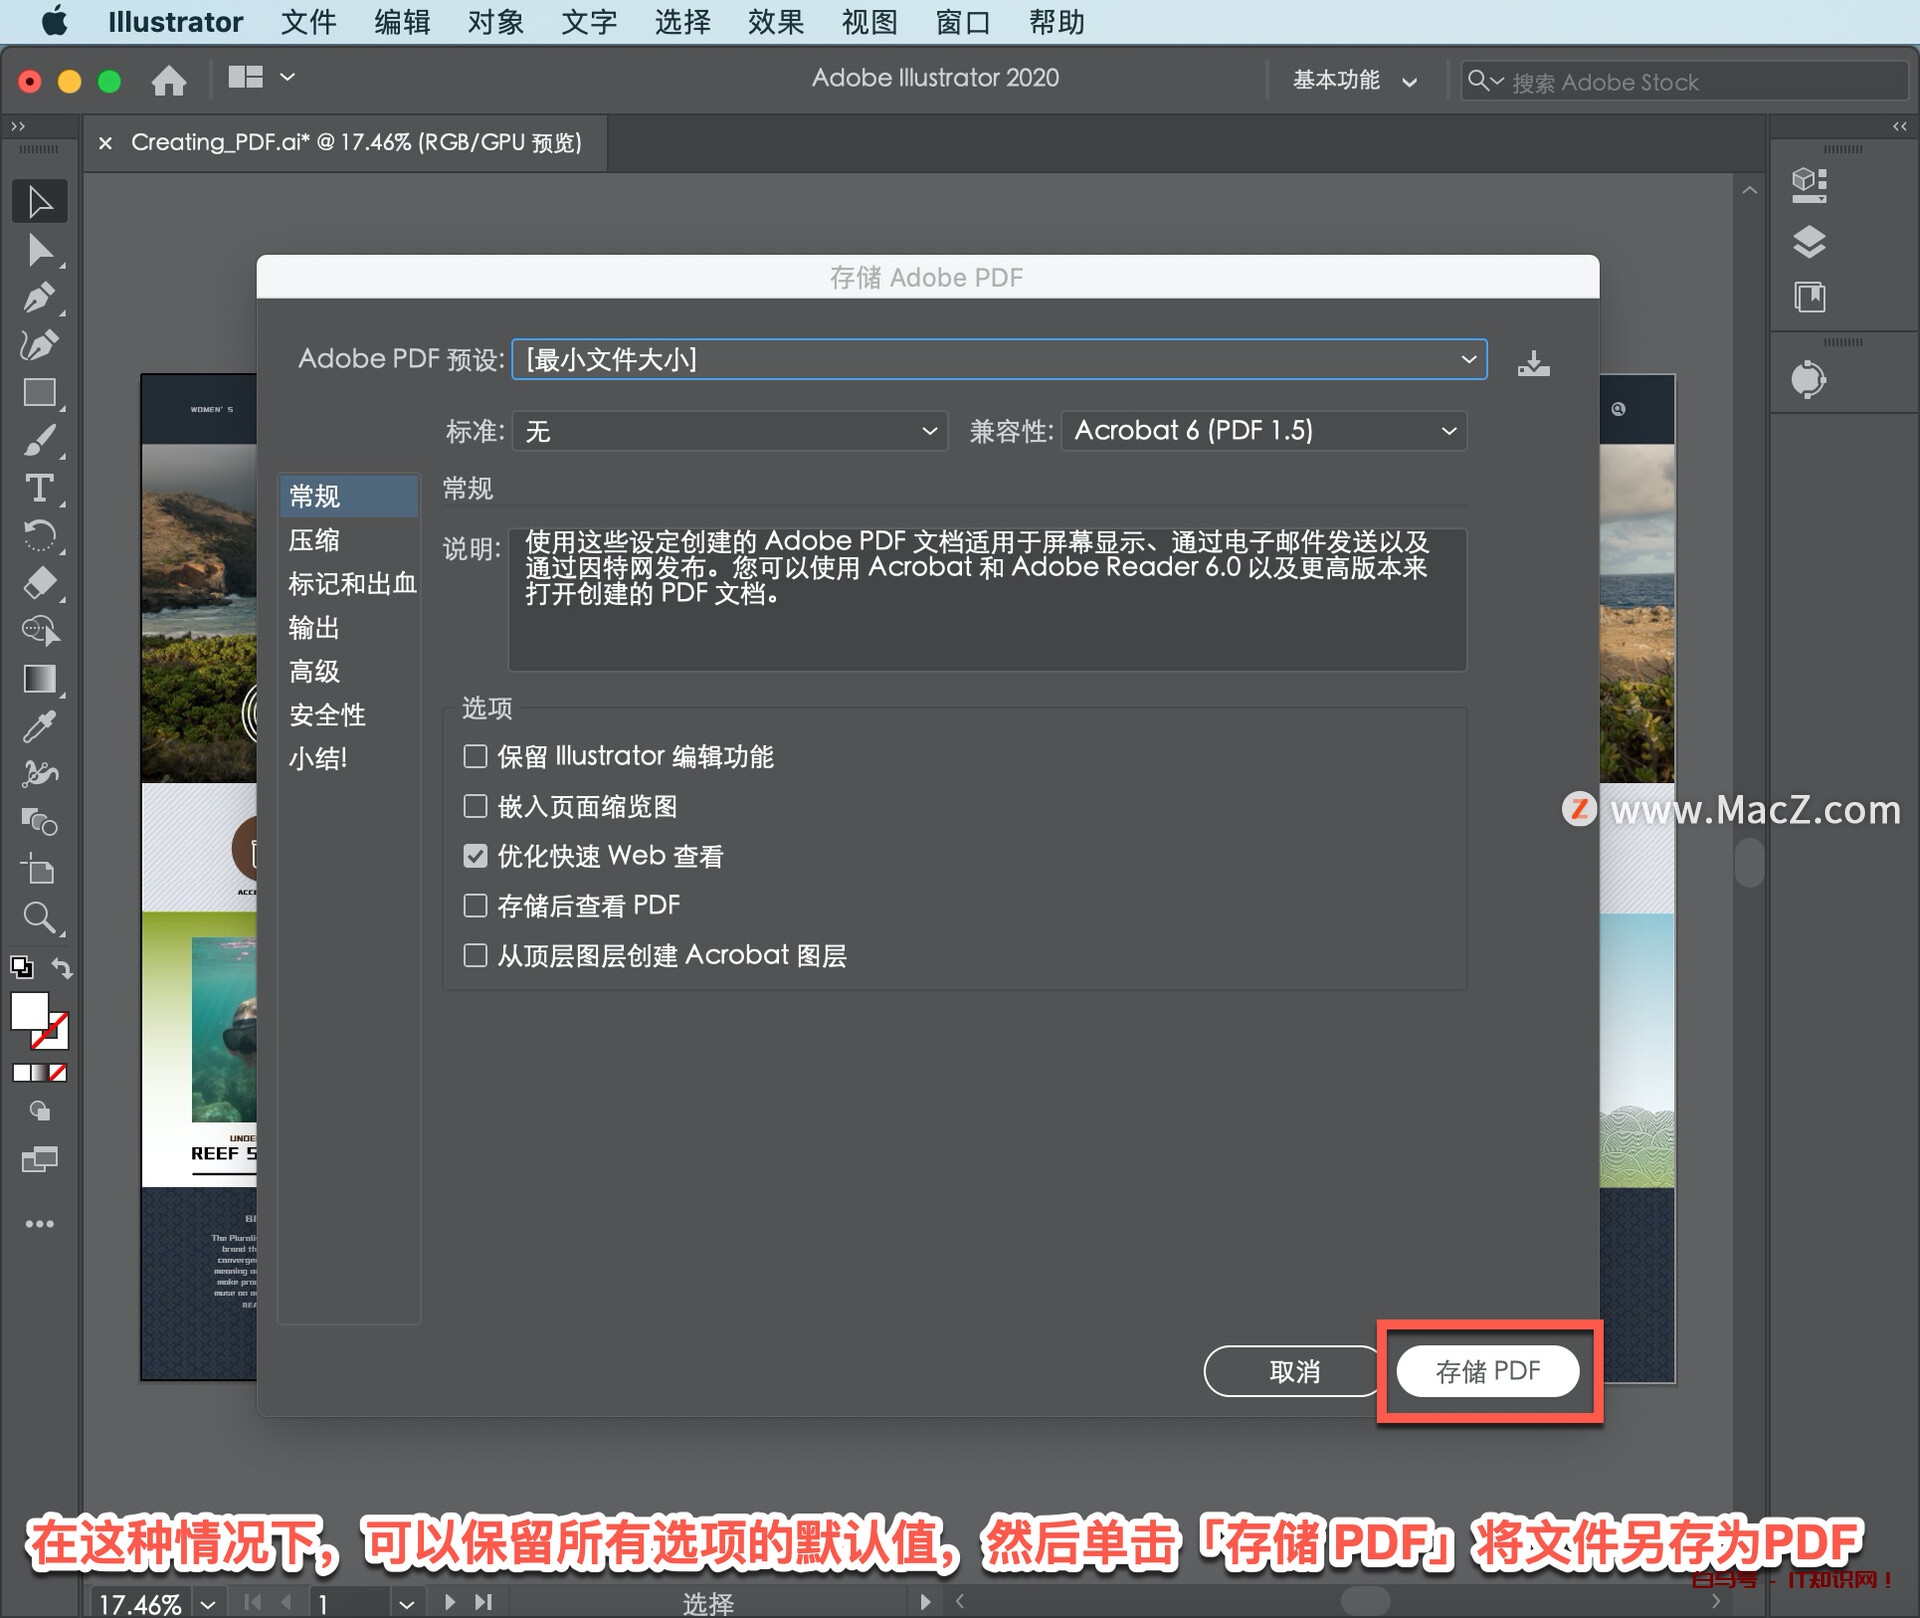Select the Artboard tool
This screenshot has width=1920, height=1618.
pyautogui.click(x=40, y=870)
